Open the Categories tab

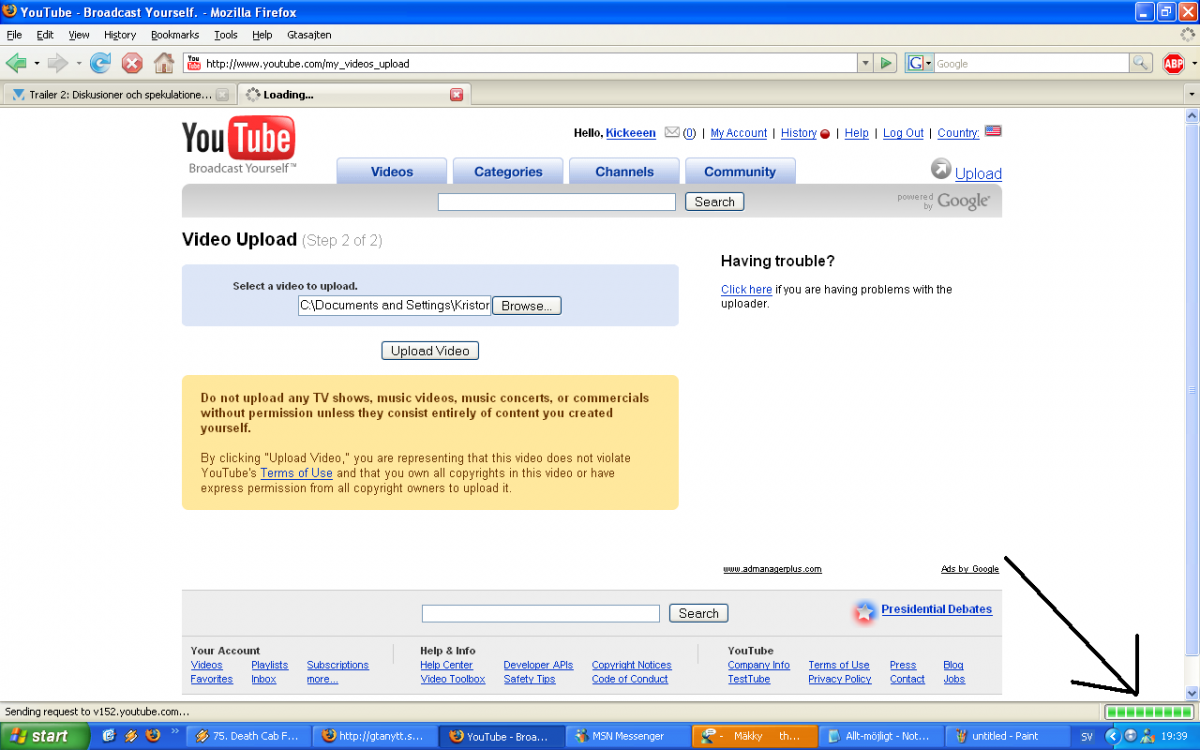pos(508,171)
